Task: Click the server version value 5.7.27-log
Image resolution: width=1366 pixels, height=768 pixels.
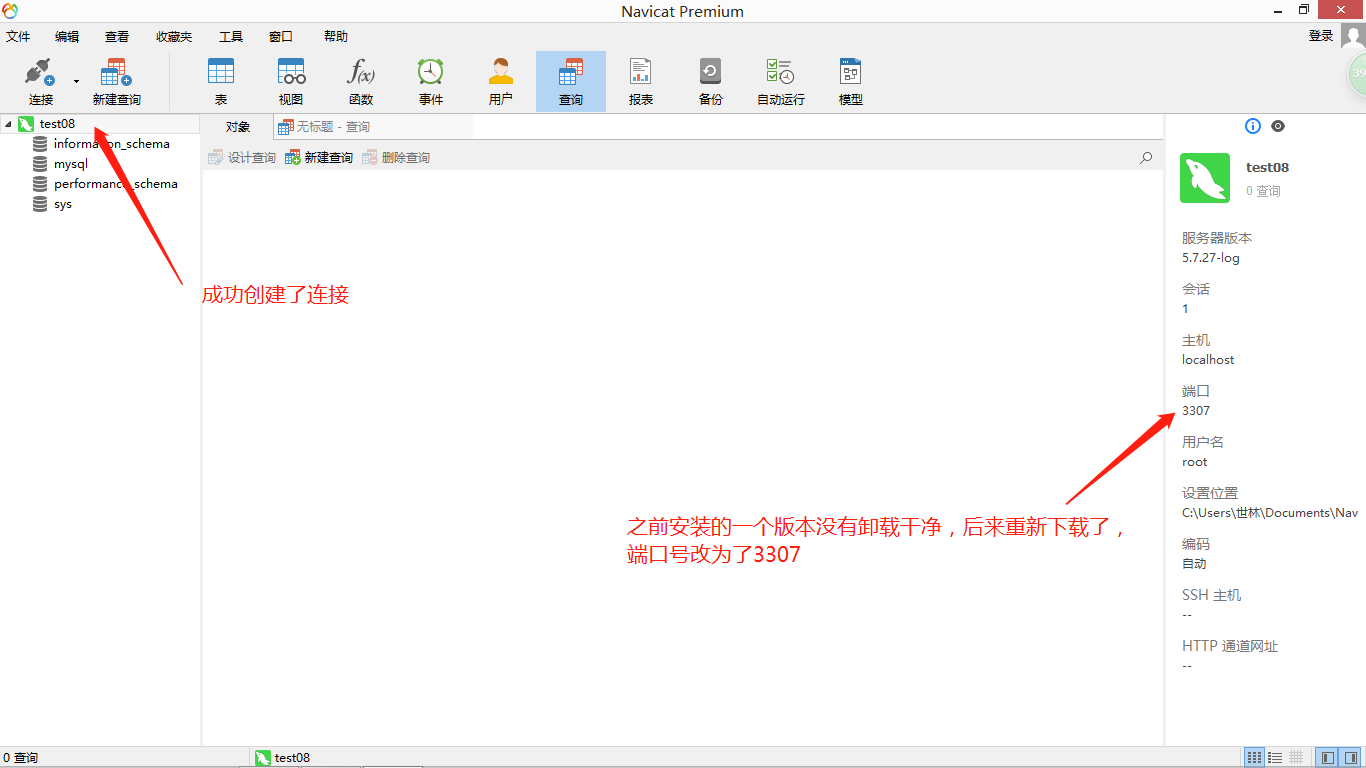Action: point(1211,258)
